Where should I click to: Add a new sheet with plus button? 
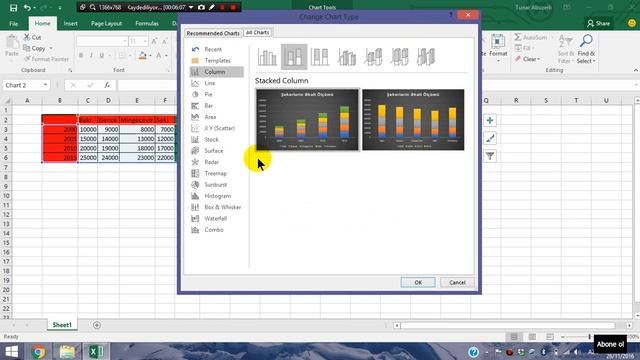97,325
